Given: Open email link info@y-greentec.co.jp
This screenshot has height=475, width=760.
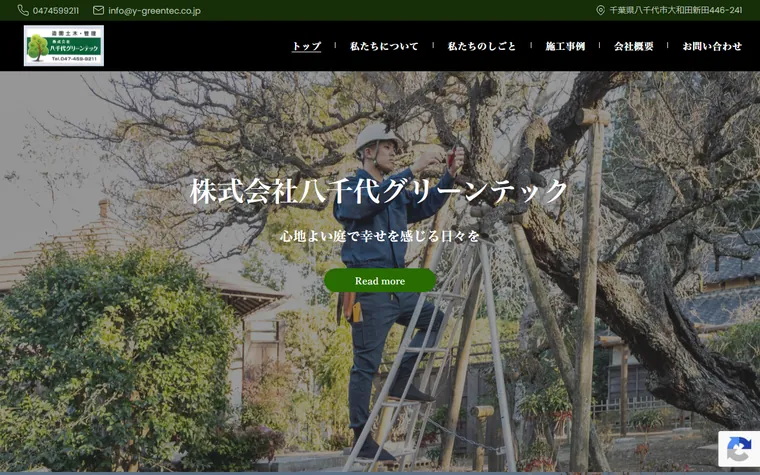Looking at the screenshot, I should 155,11.
